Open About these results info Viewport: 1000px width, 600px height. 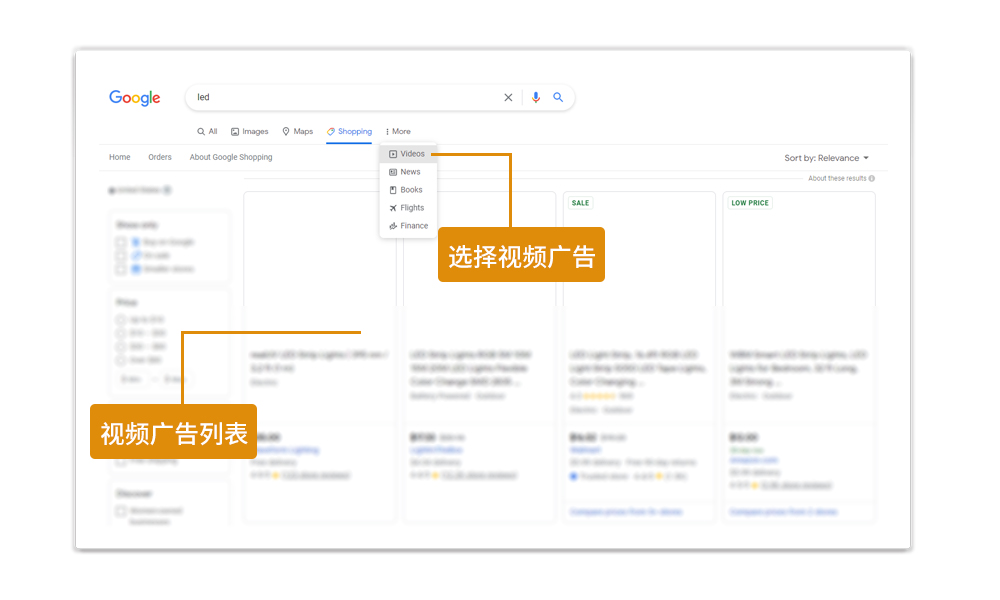click(841, 179)
